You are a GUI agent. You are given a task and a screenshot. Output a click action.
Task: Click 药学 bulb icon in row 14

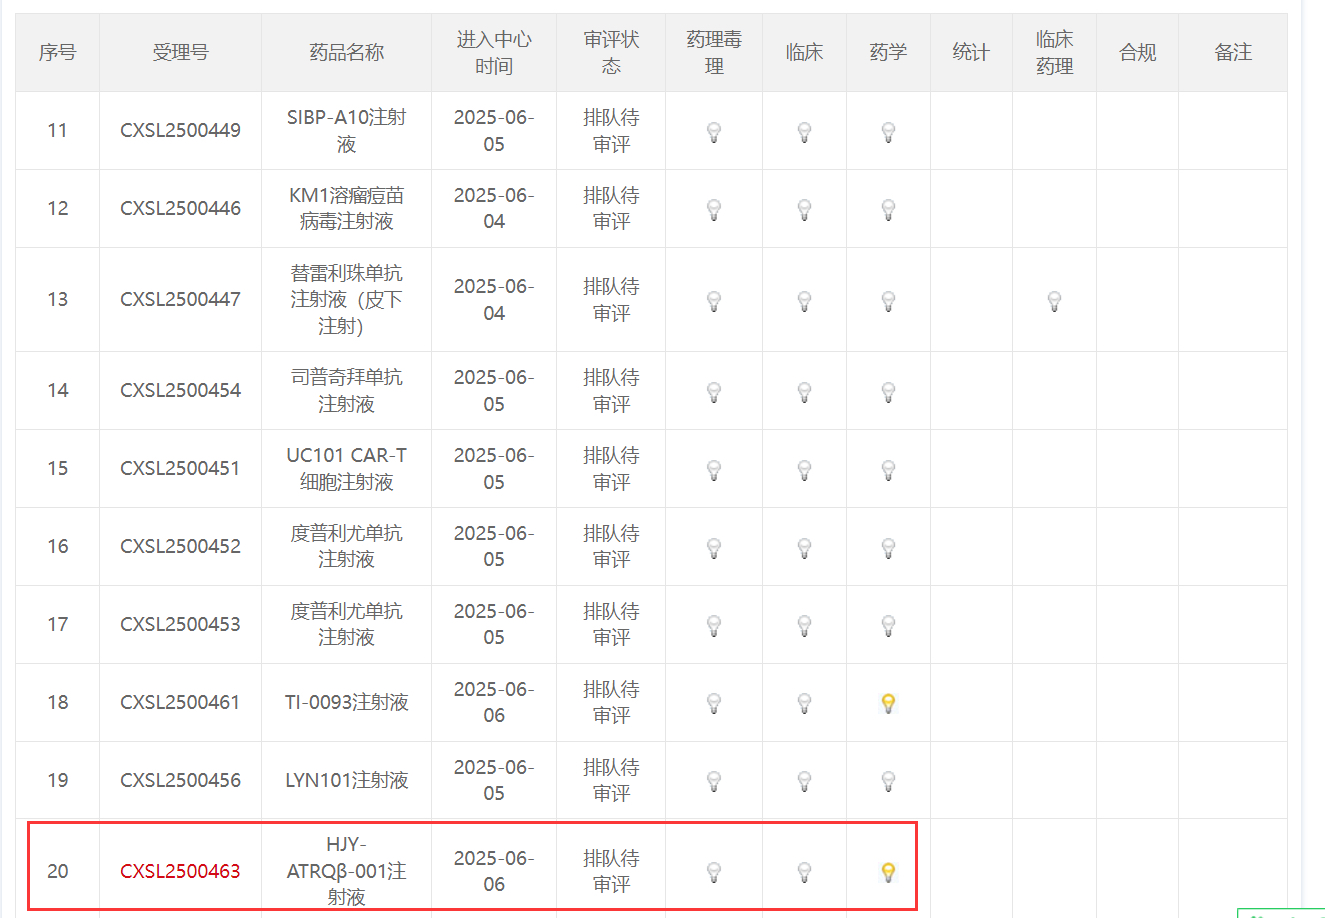point(888,391)
